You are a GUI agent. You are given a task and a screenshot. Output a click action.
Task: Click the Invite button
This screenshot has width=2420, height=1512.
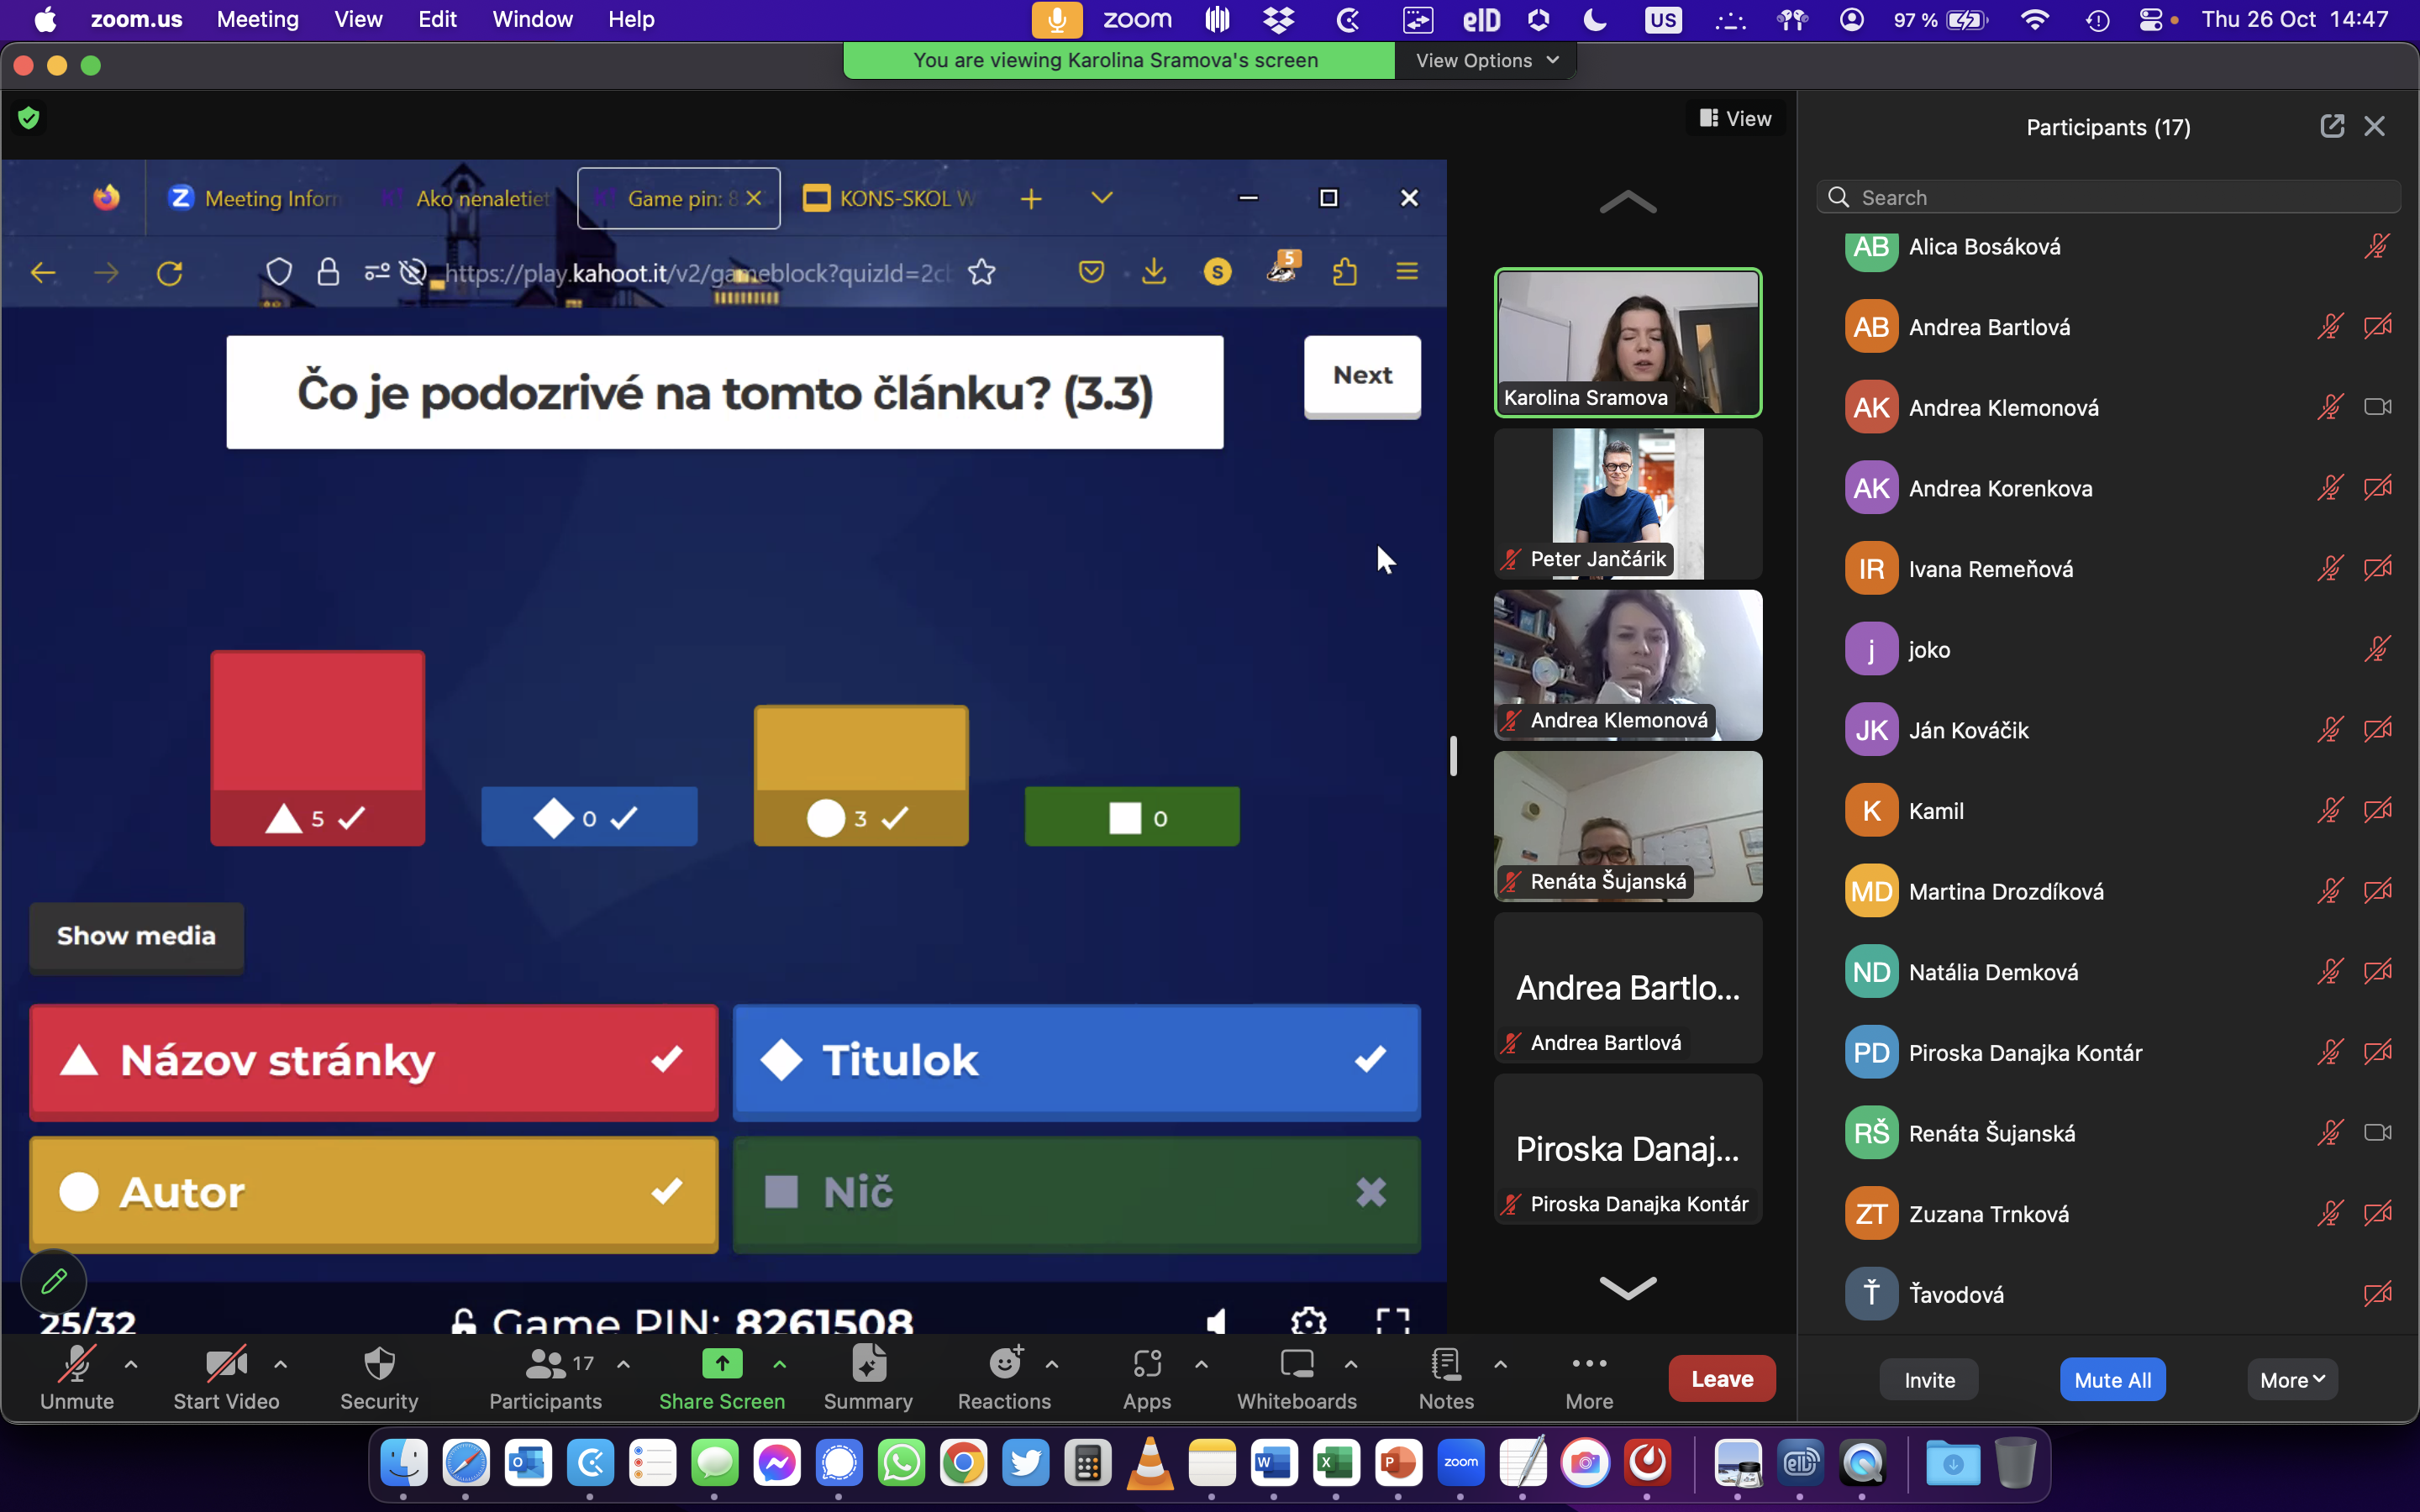click(x=1929, y=1380)
